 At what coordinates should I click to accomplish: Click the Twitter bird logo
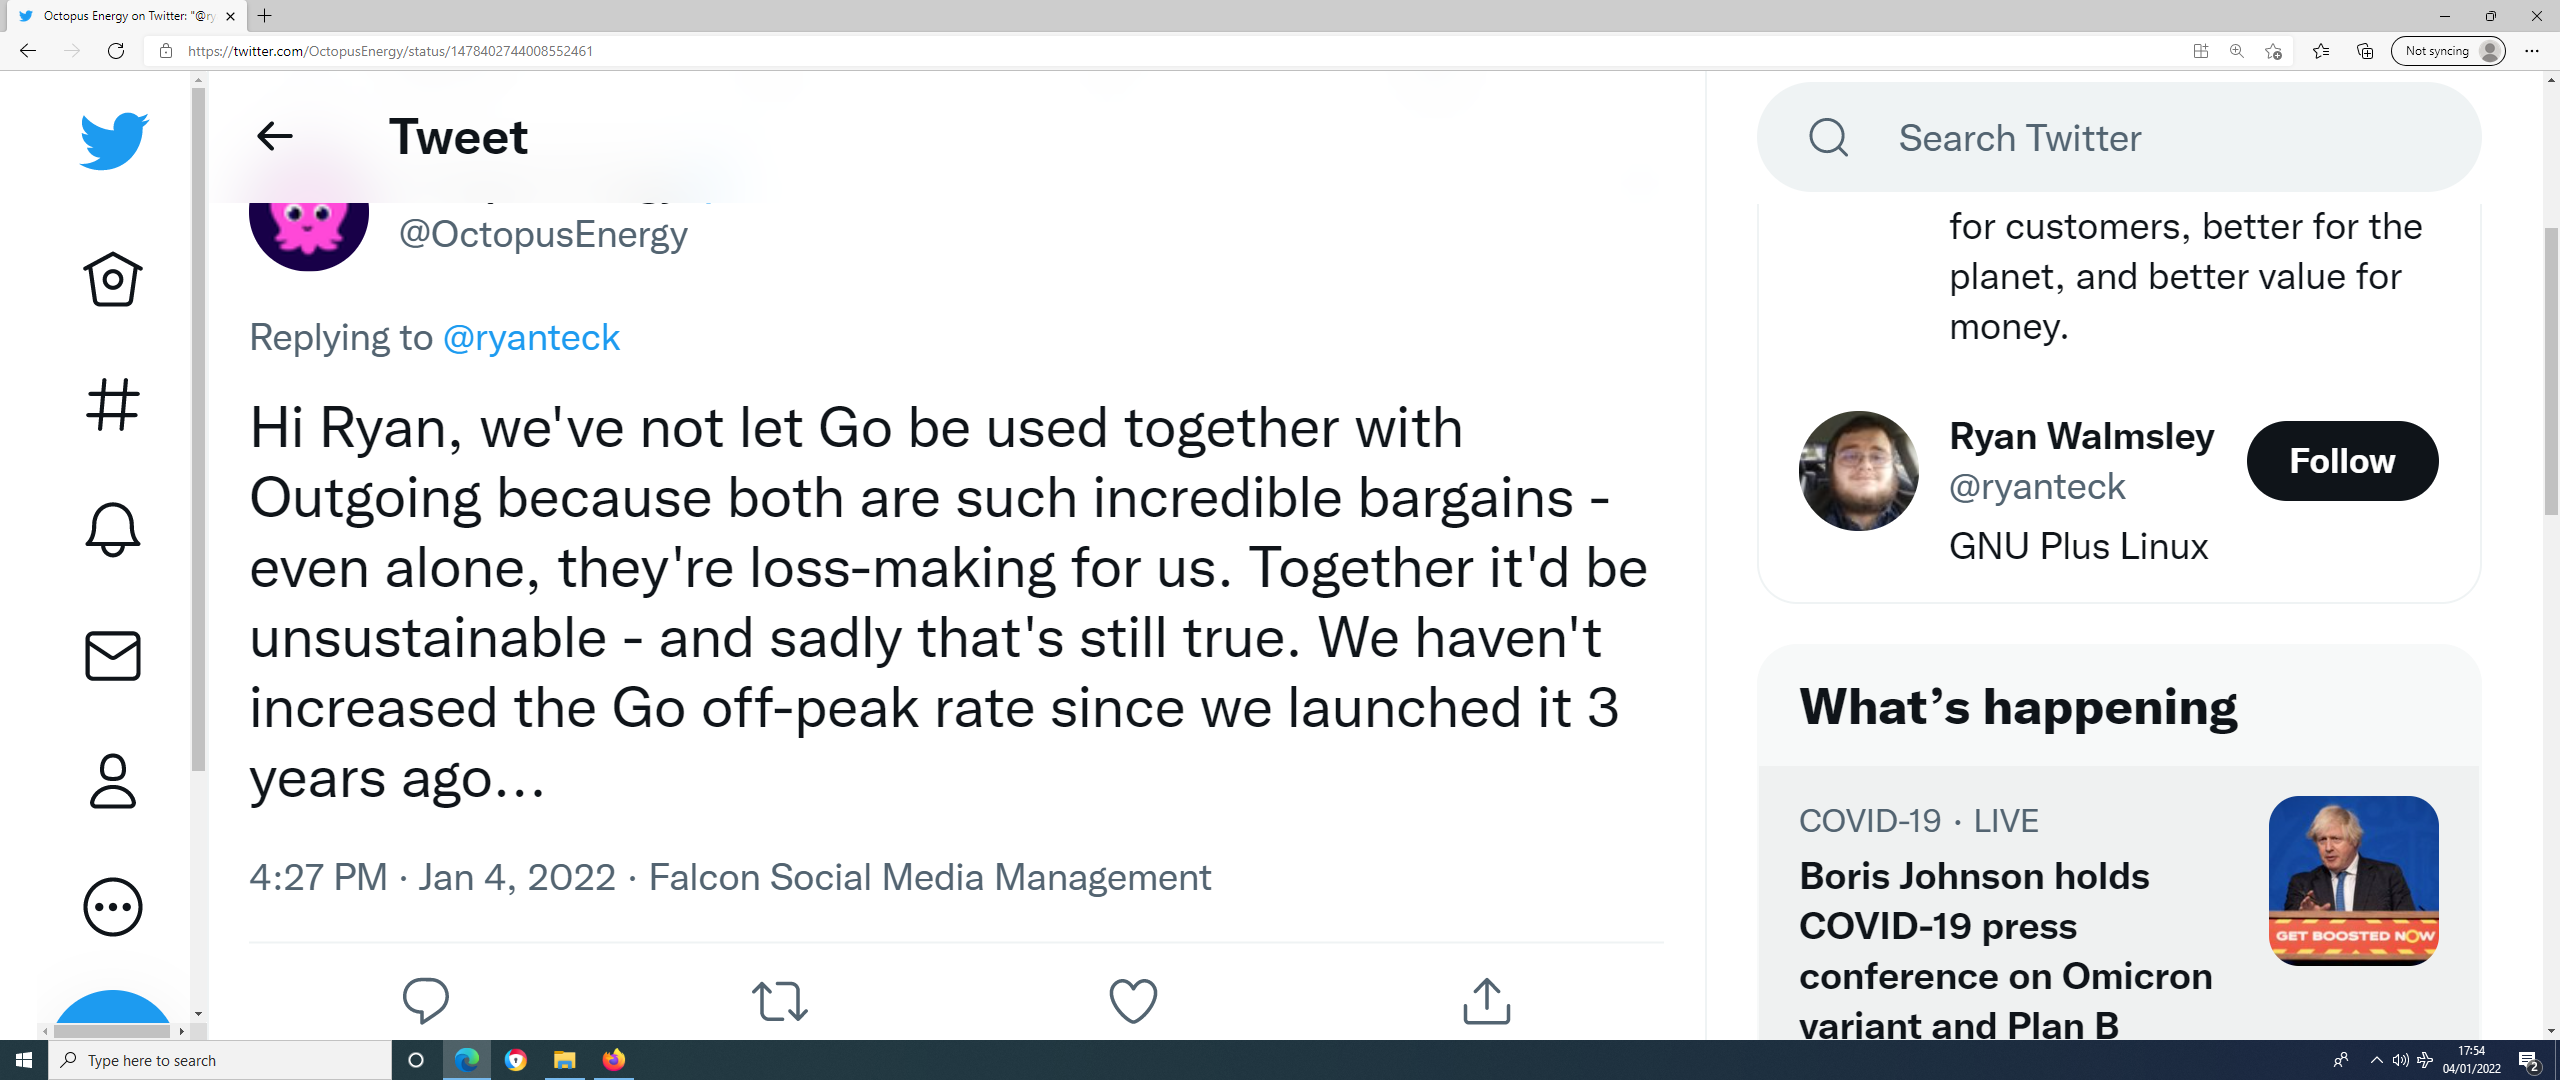[114, 140]
